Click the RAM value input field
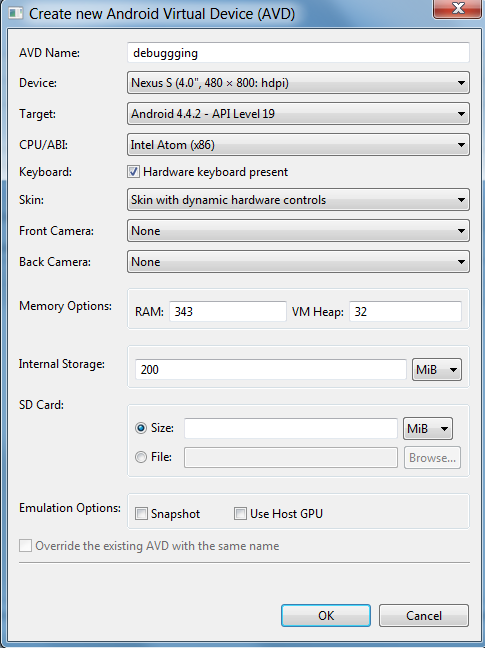This screenshot has height=648, width=485. [x=228, y=311]
